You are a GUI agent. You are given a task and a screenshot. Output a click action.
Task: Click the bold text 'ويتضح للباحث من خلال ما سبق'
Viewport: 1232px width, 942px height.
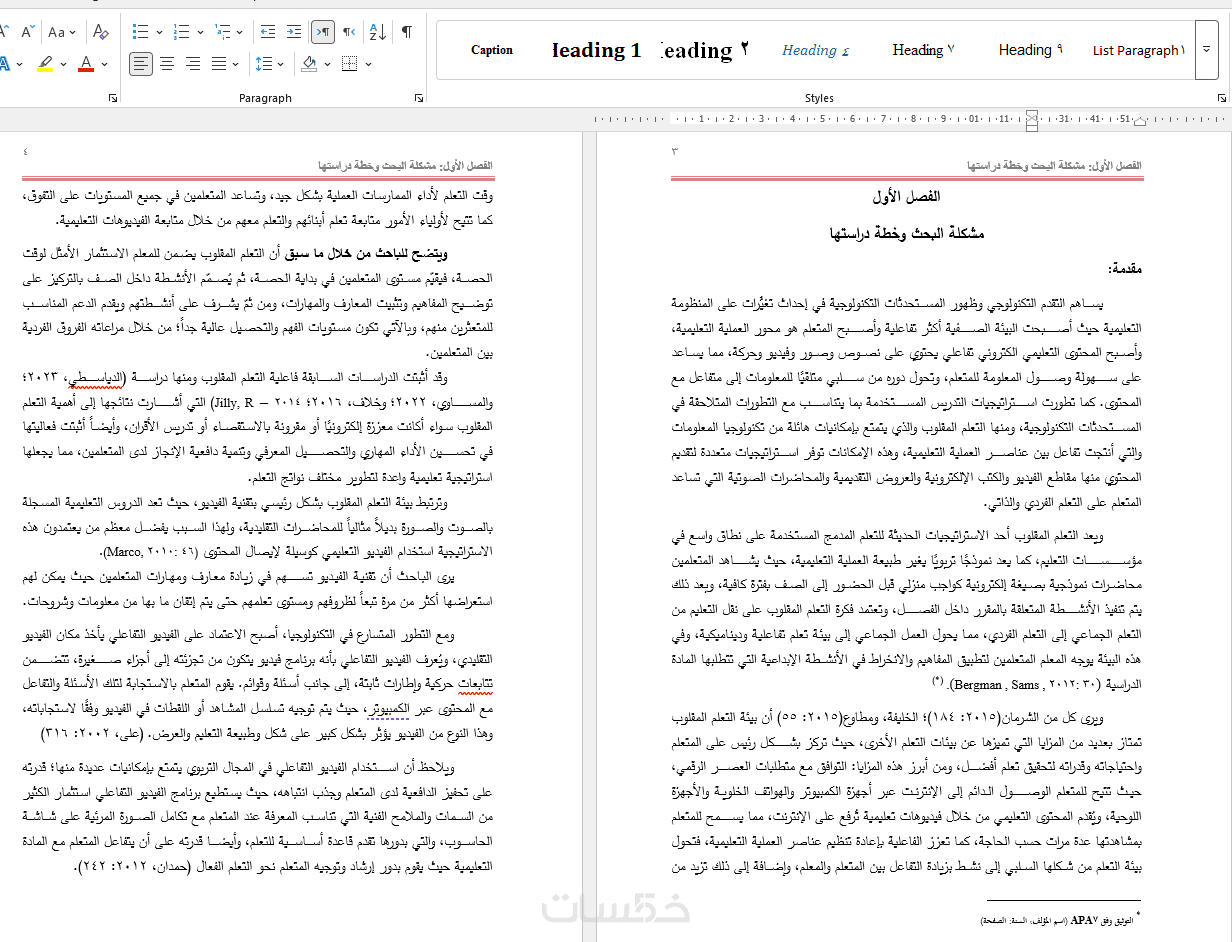coord(366,254)
